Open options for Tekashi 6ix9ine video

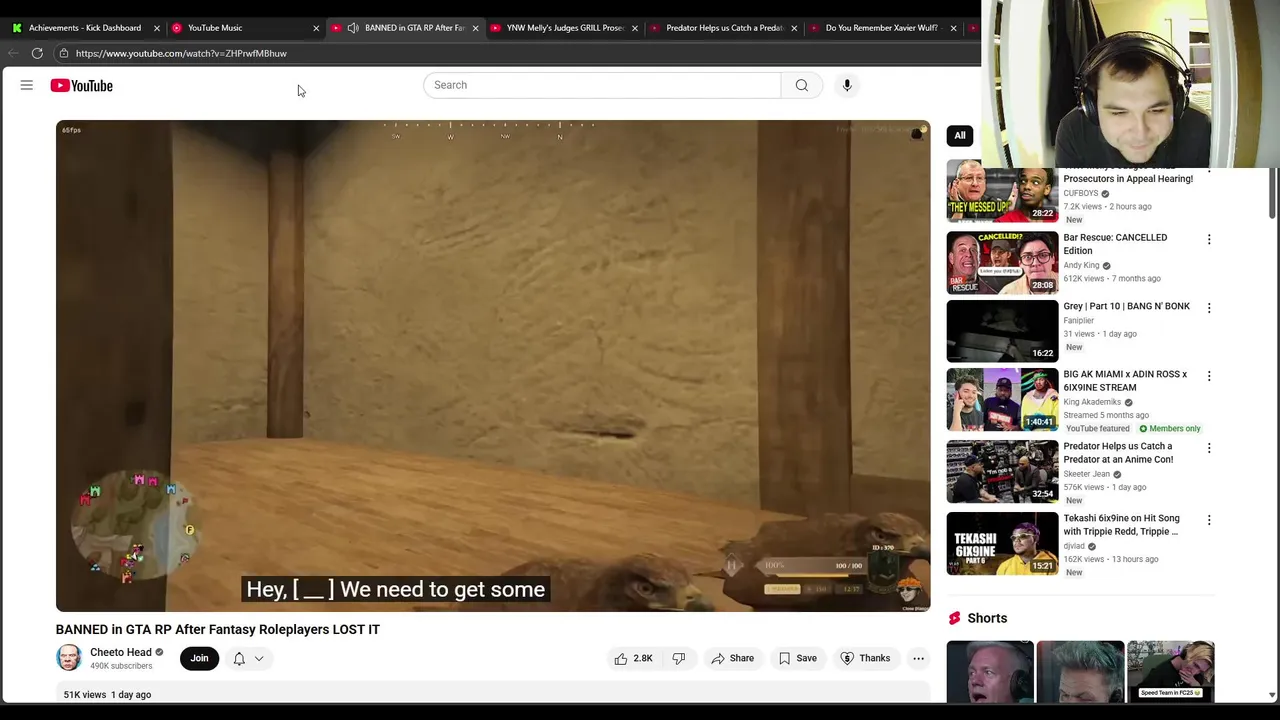(1209, 520)
